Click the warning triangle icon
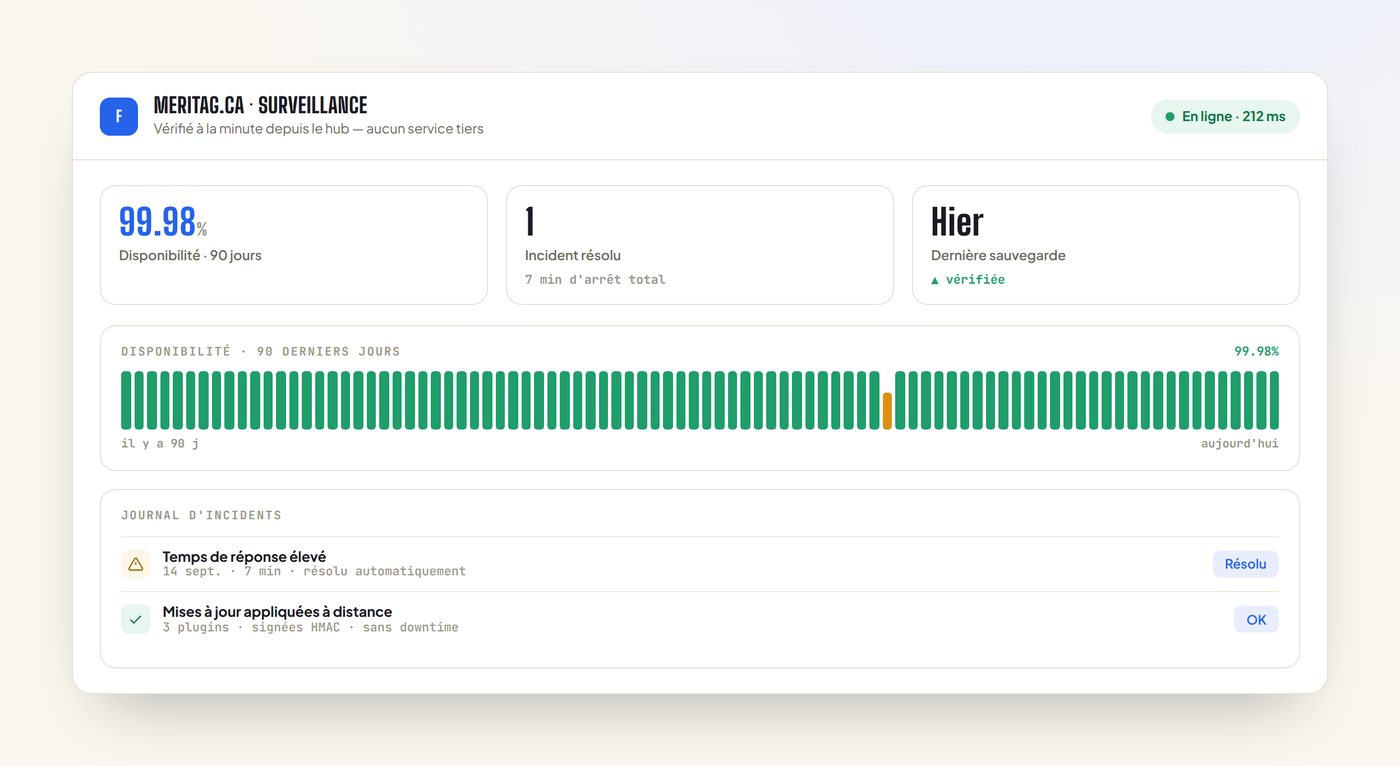Image resolution: width=1400 pixels, height=766 pixels. pos(136,564)
